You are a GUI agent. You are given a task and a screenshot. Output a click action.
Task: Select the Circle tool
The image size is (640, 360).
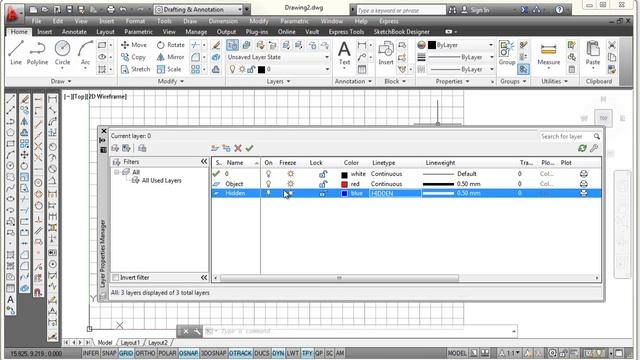tap(62, 53)
